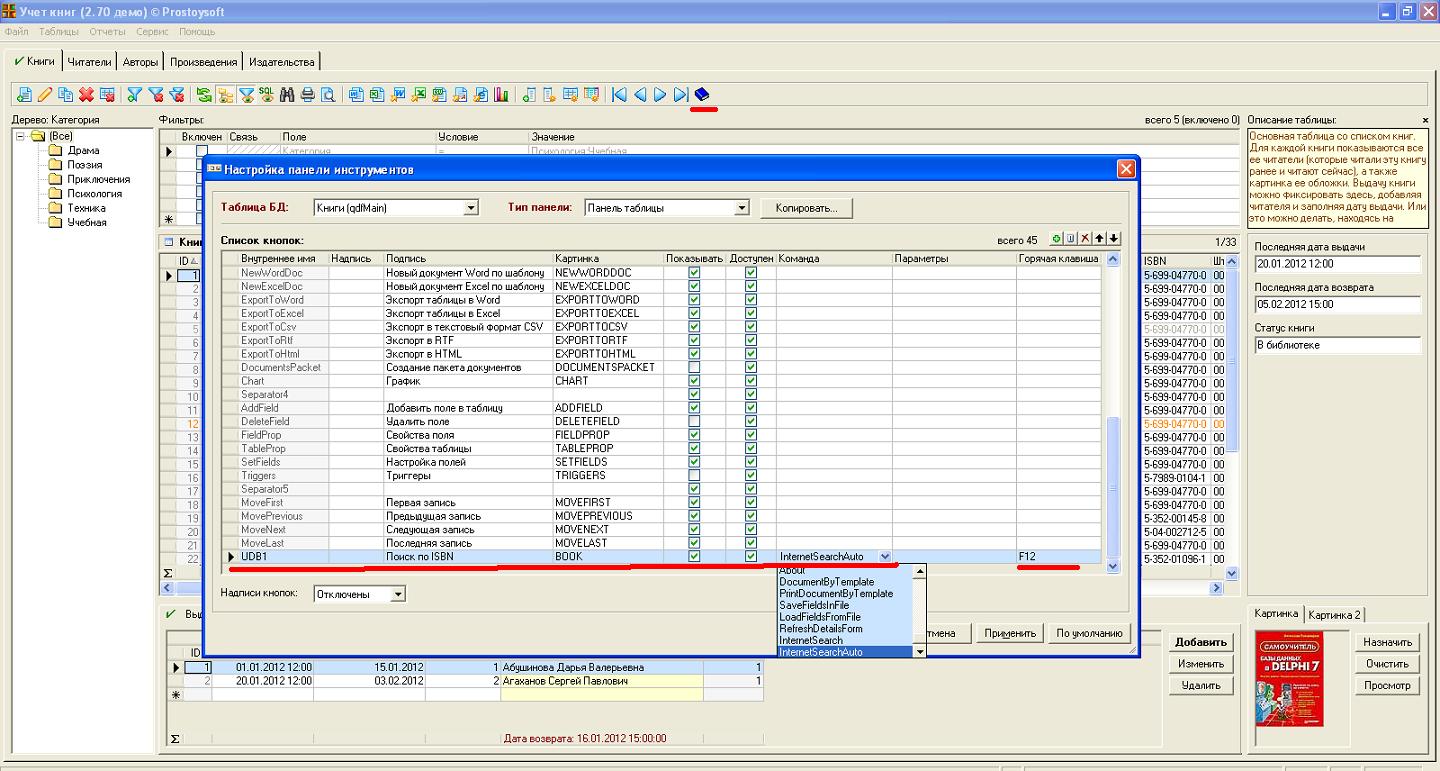Open the Надписи кнопок dropdown
Viewport: 1440px width, 771px height.
(397, 594)
